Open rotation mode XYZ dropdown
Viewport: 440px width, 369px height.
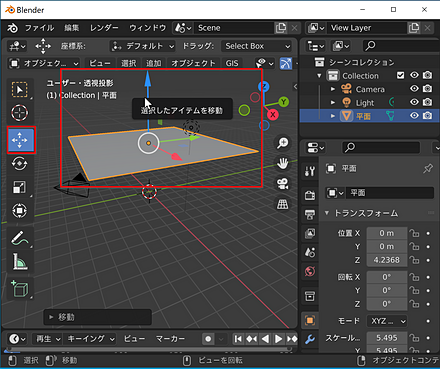(x=387, y=321)
